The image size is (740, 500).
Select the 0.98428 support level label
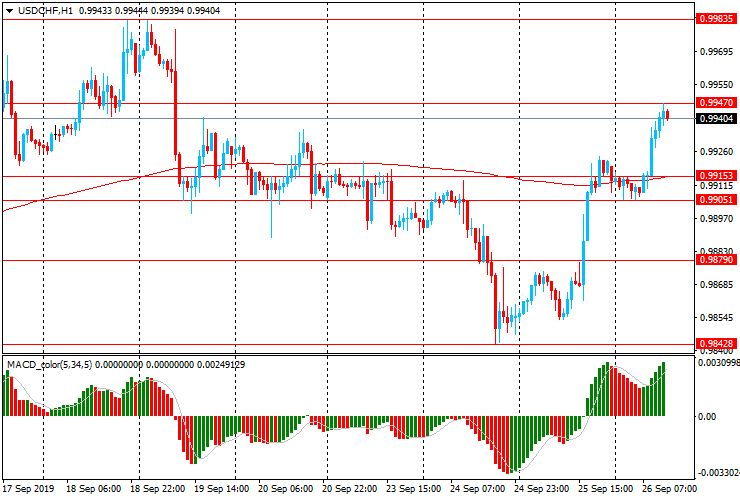tap(716, 344)
